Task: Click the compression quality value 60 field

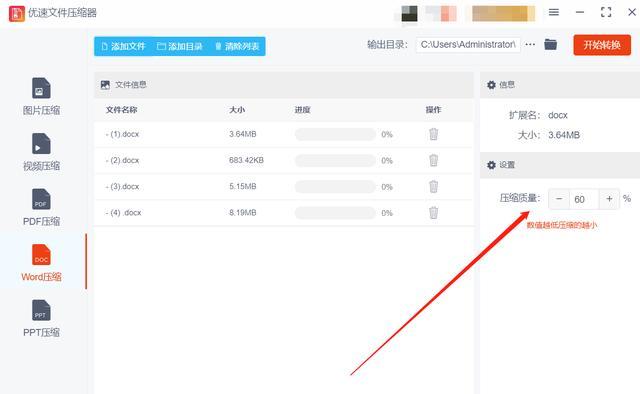Action: pos(584,199)
